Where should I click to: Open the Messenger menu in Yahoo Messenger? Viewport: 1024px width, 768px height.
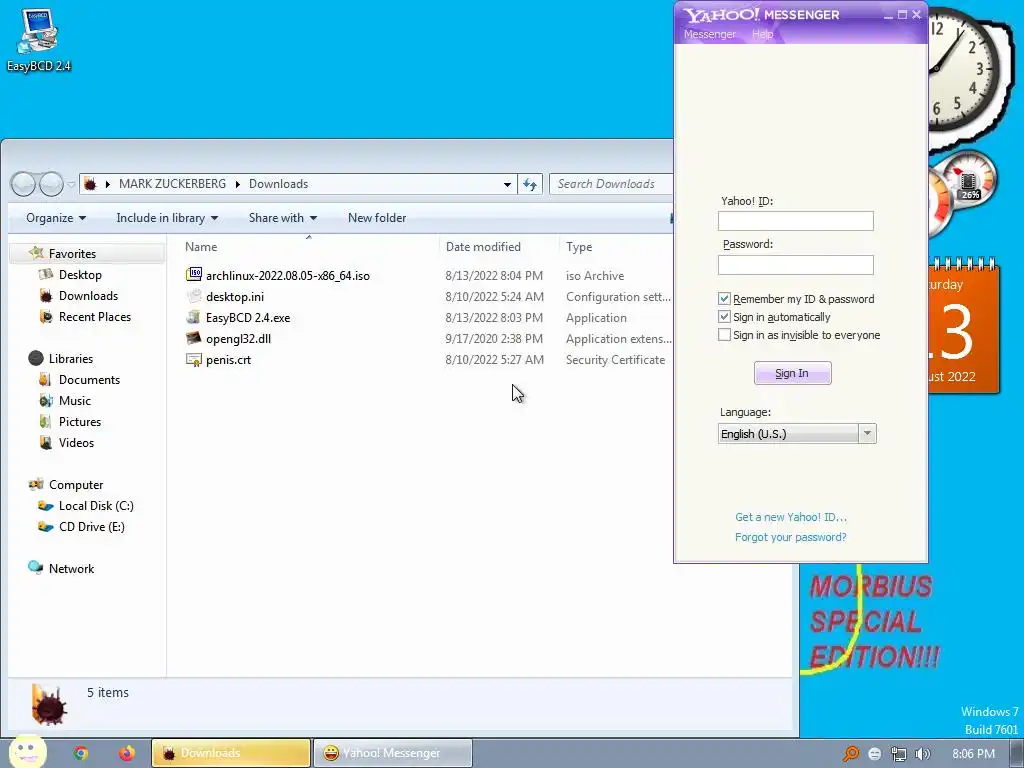click(x=710, y=34)
